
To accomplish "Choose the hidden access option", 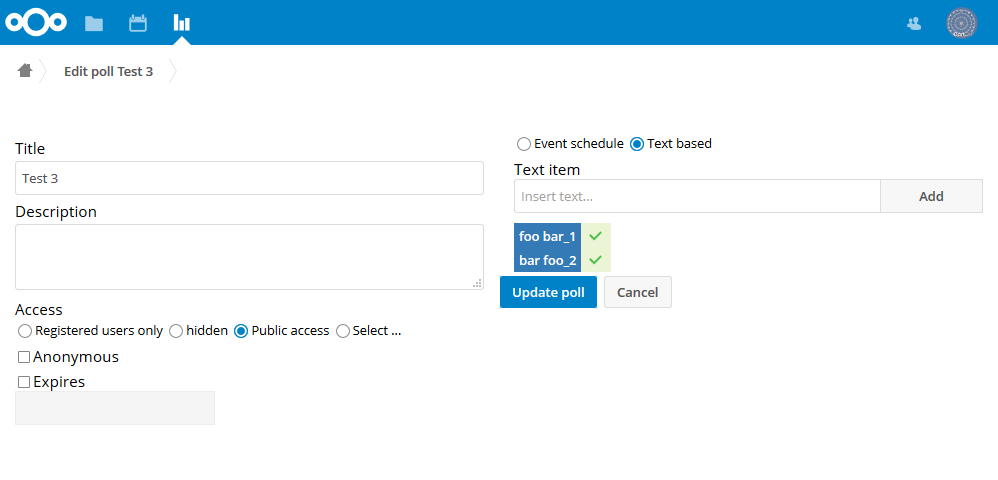I will (x=176, y=331).
